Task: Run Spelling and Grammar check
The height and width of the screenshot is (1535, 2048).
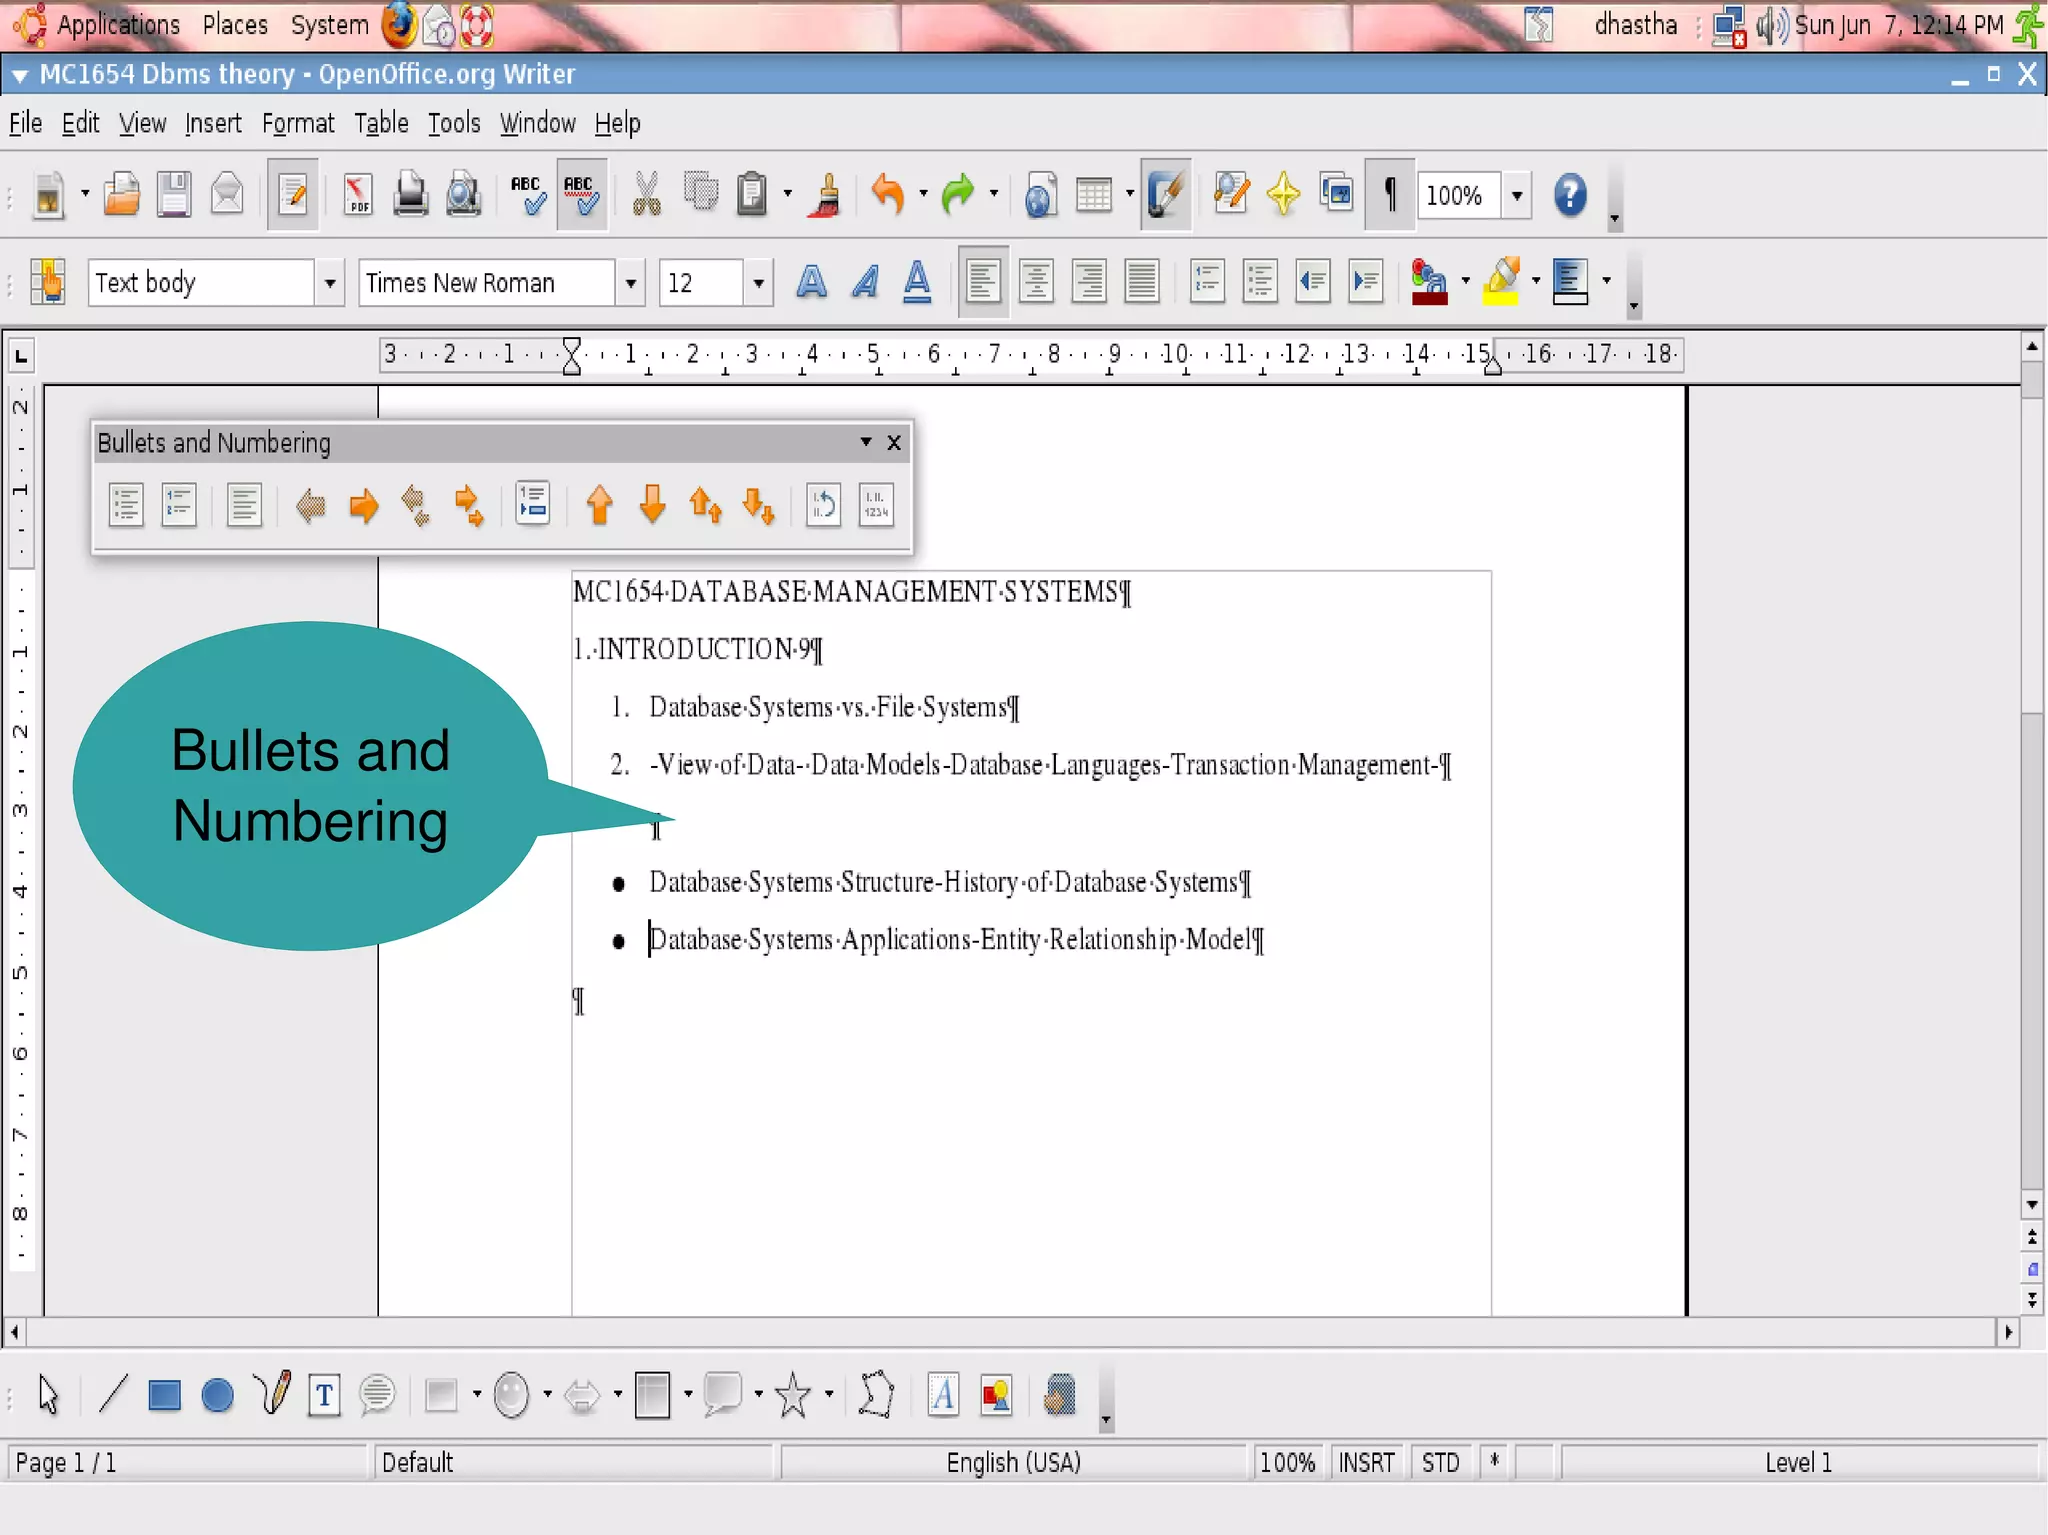Action: [528, 194]
